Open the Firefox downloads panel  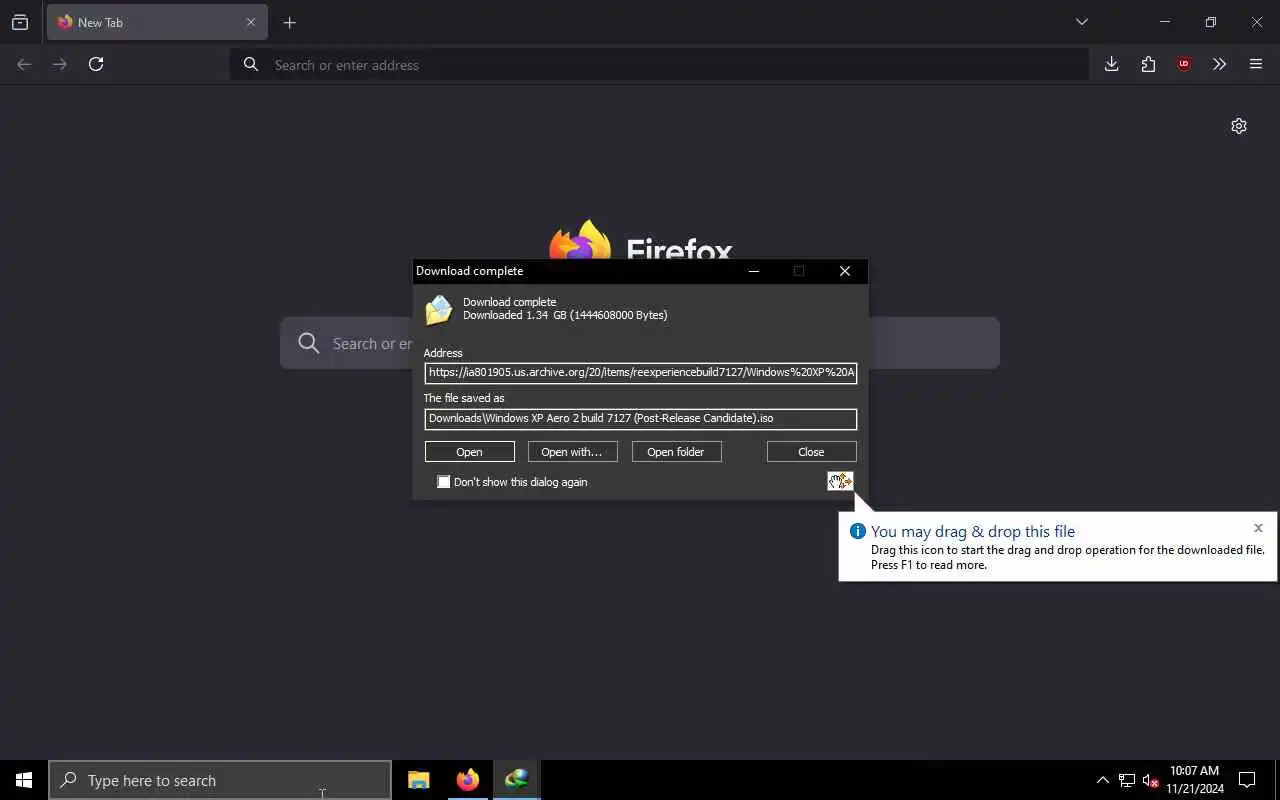coord(1112,64)
